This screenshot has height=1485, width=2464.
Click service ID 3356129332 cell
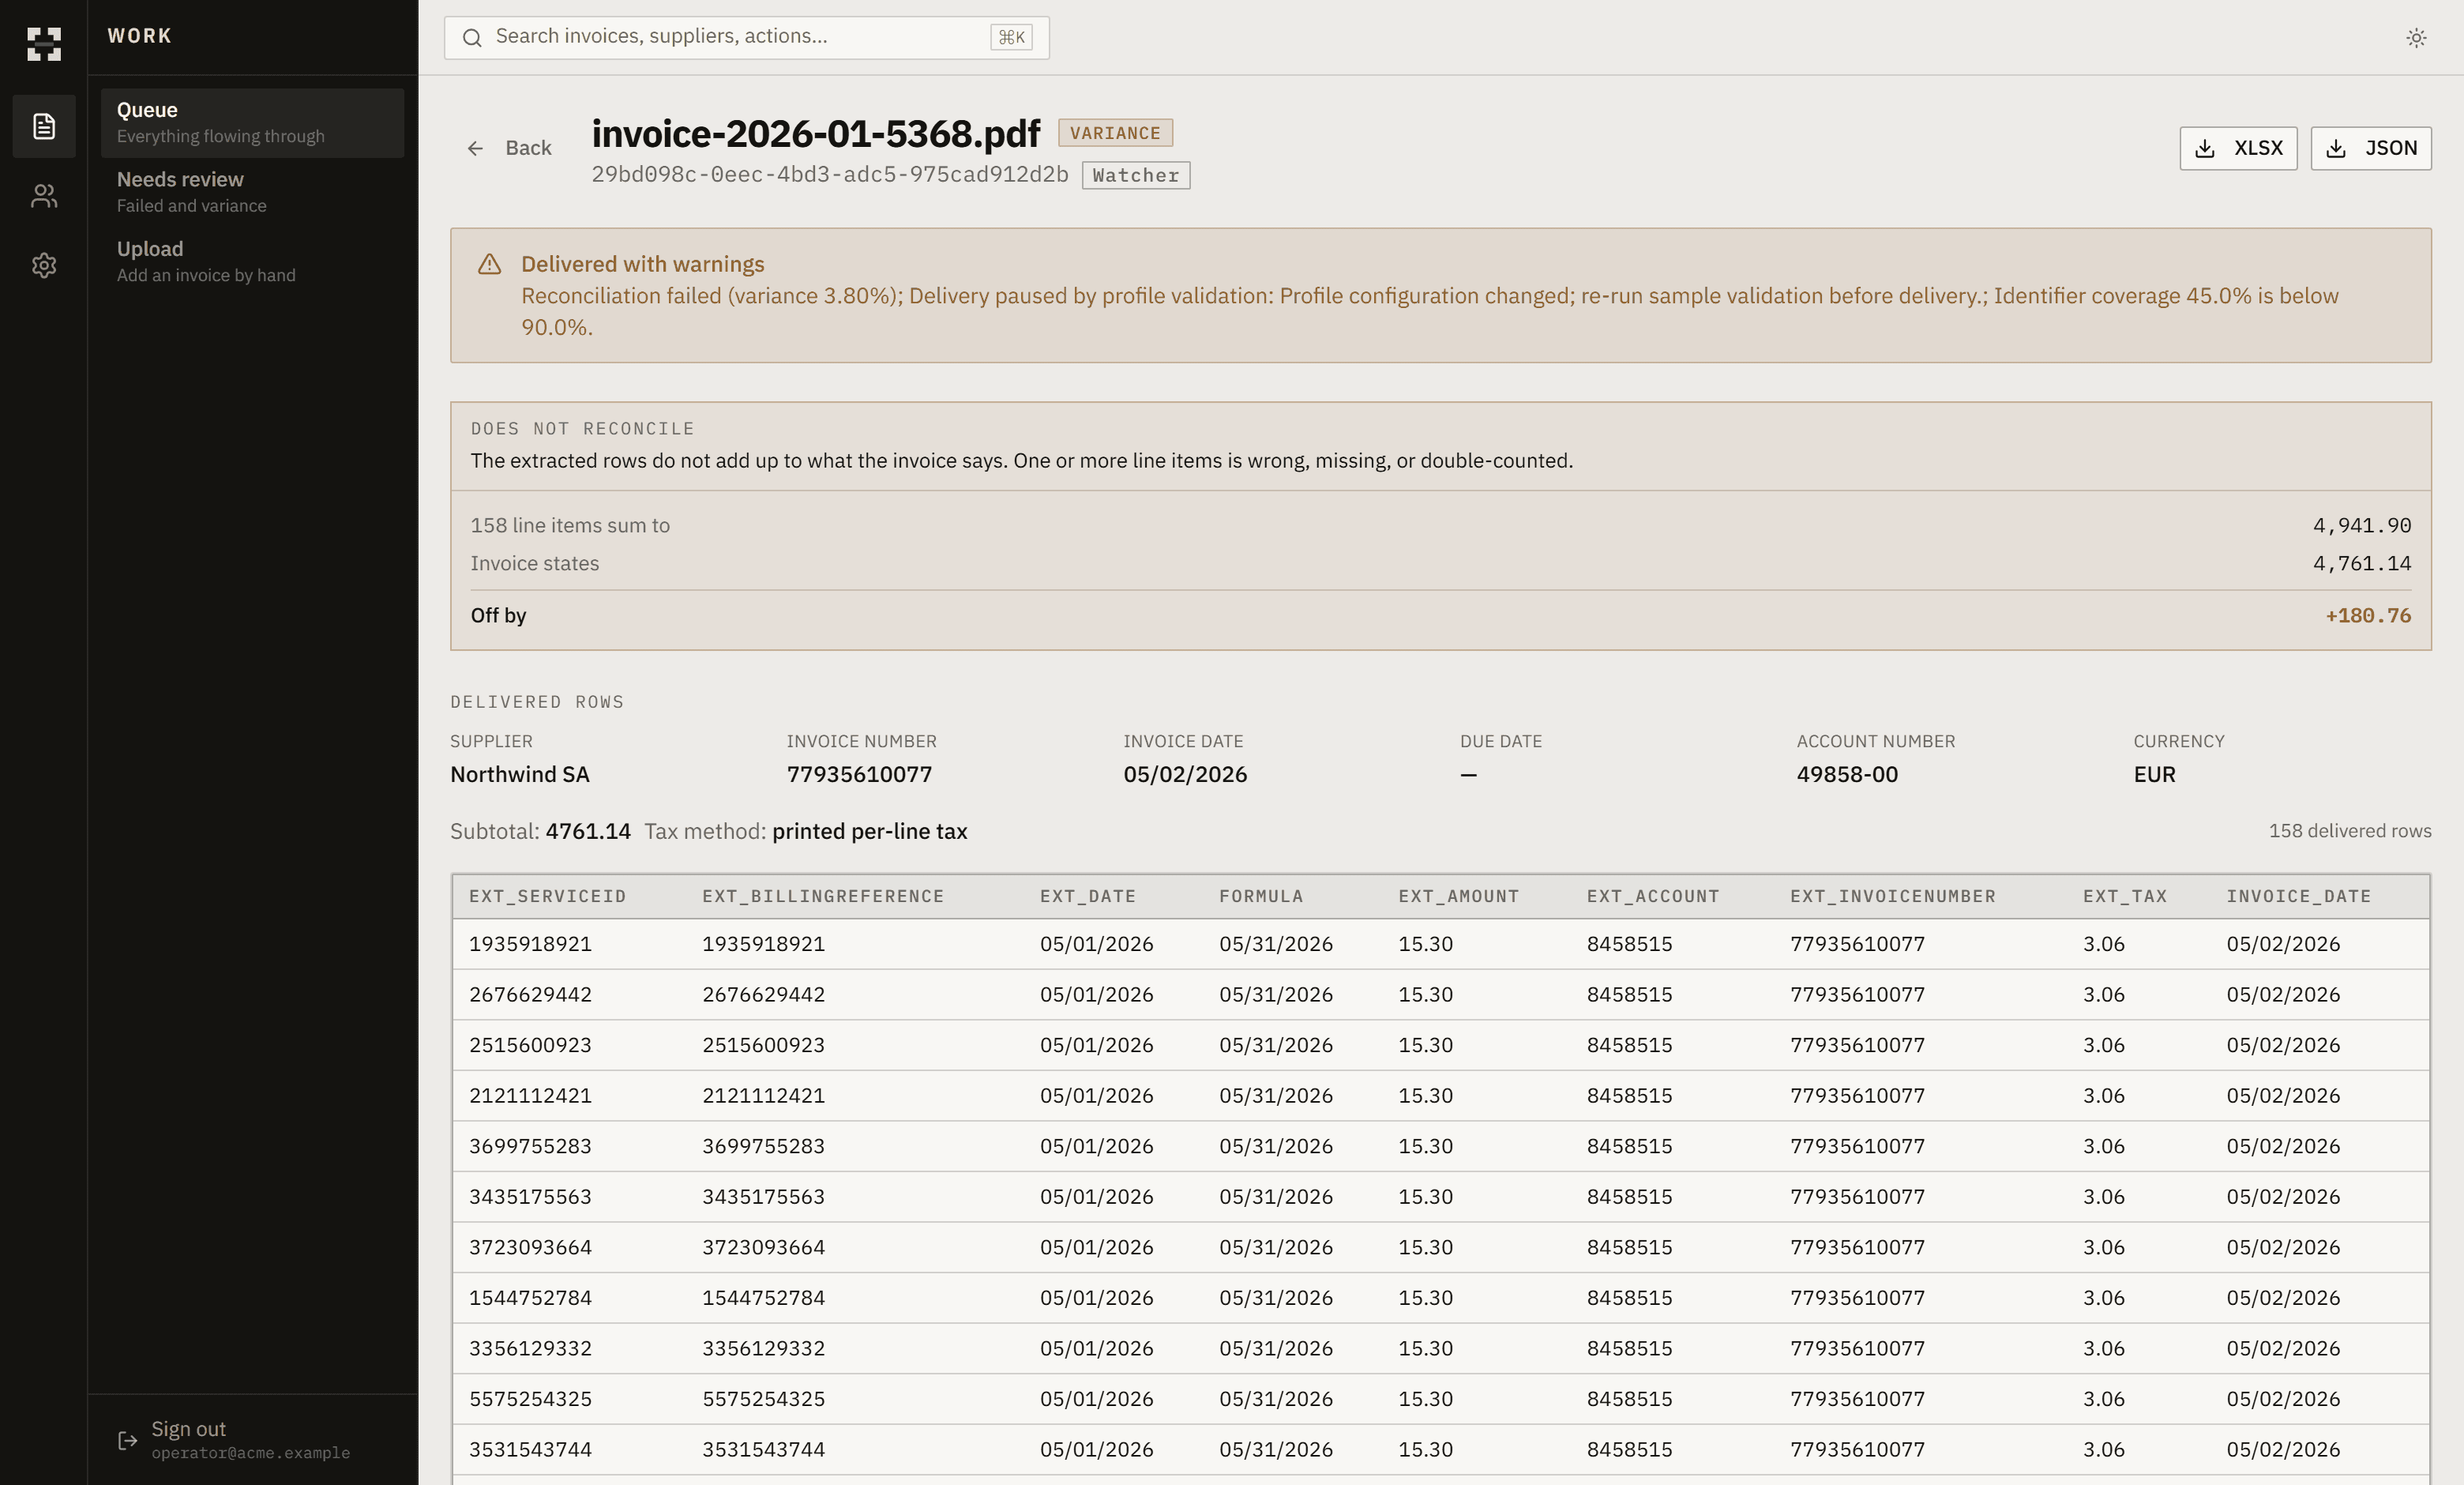tap(530, 1348)
